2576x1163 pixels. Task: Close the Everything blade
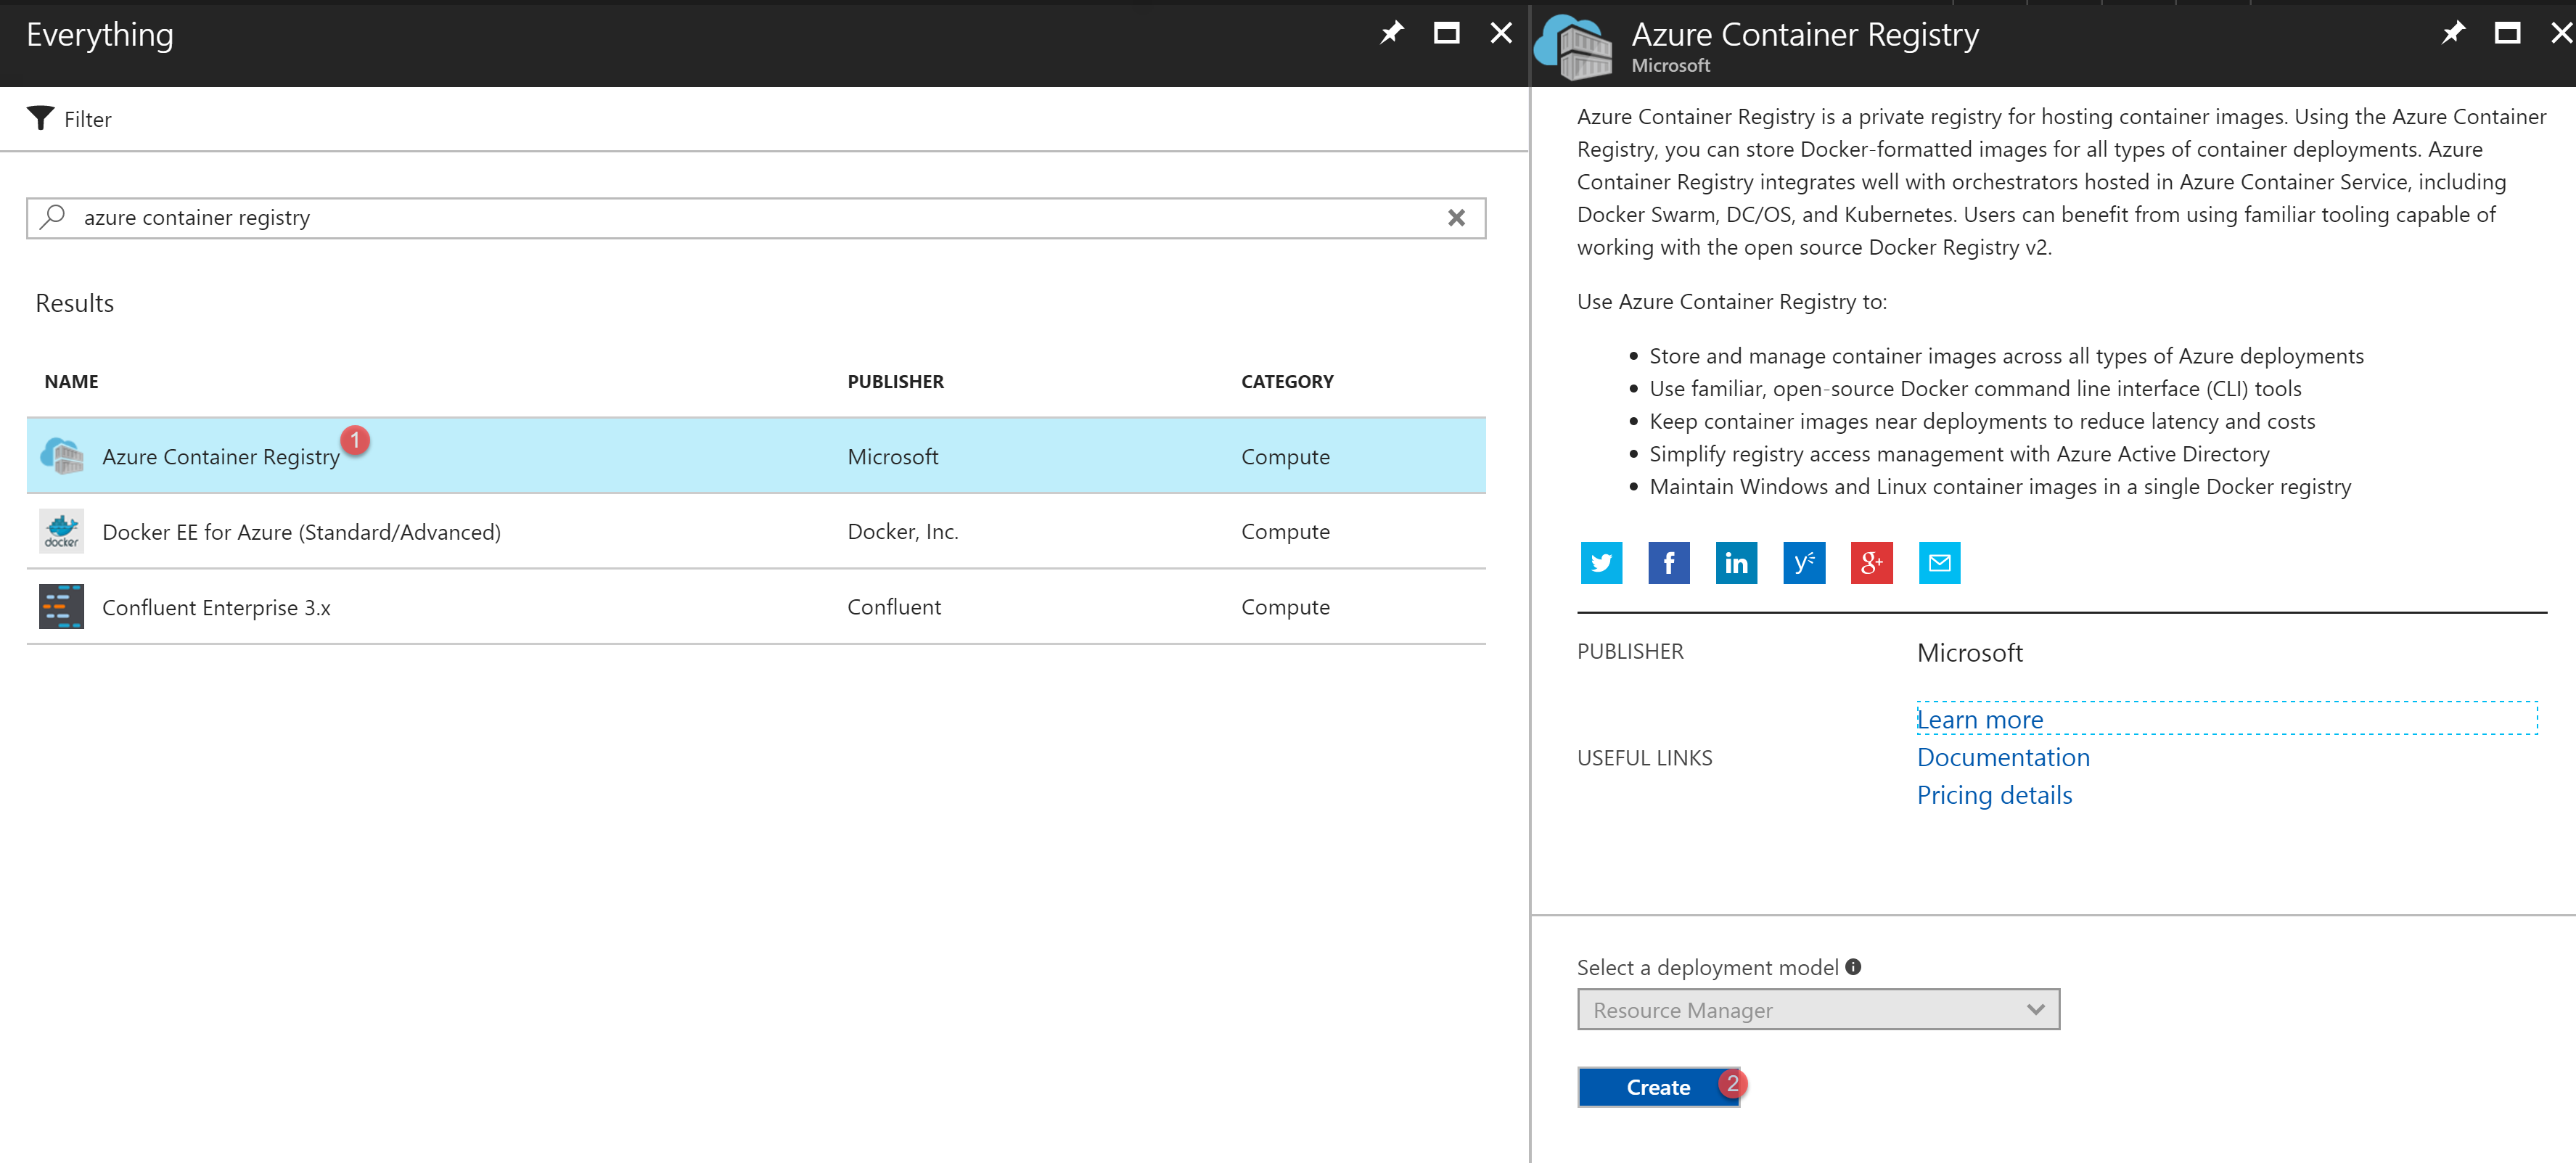click(1501, 33)
